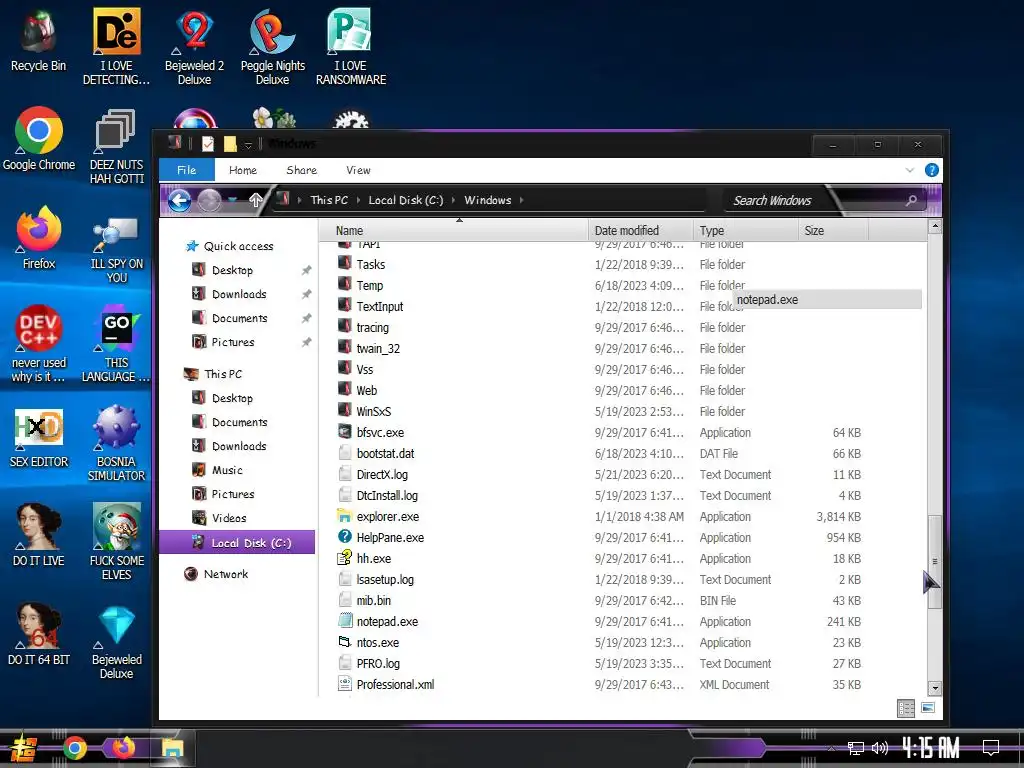The width and height of the screenshot is (1024, 768).
Task: Sort files by Type column header
Action: [746, 231]
